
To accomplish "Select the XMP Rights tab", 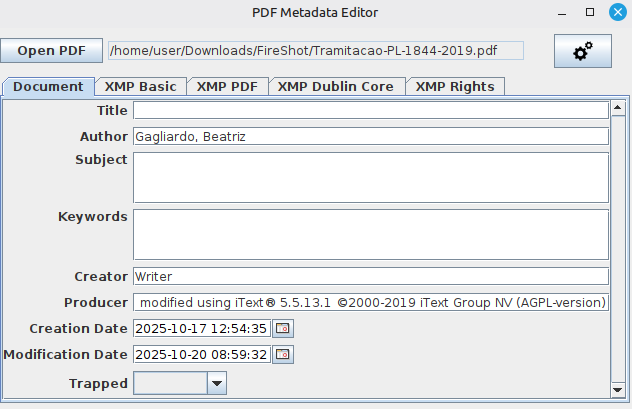I will tap(455, 86).
